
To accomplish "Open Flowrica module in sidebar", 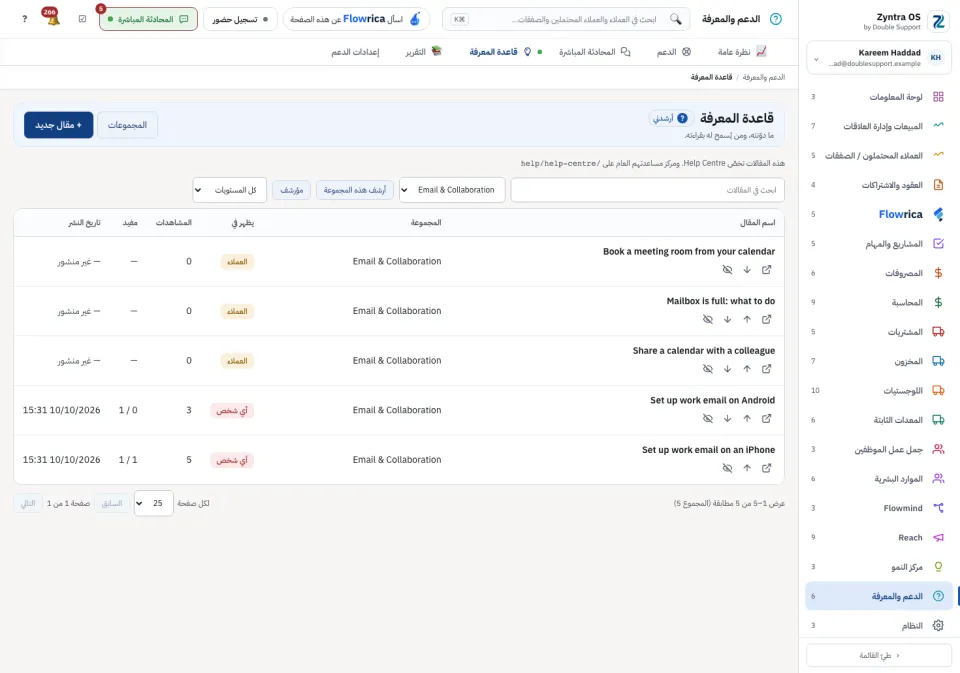I will 879,214.
